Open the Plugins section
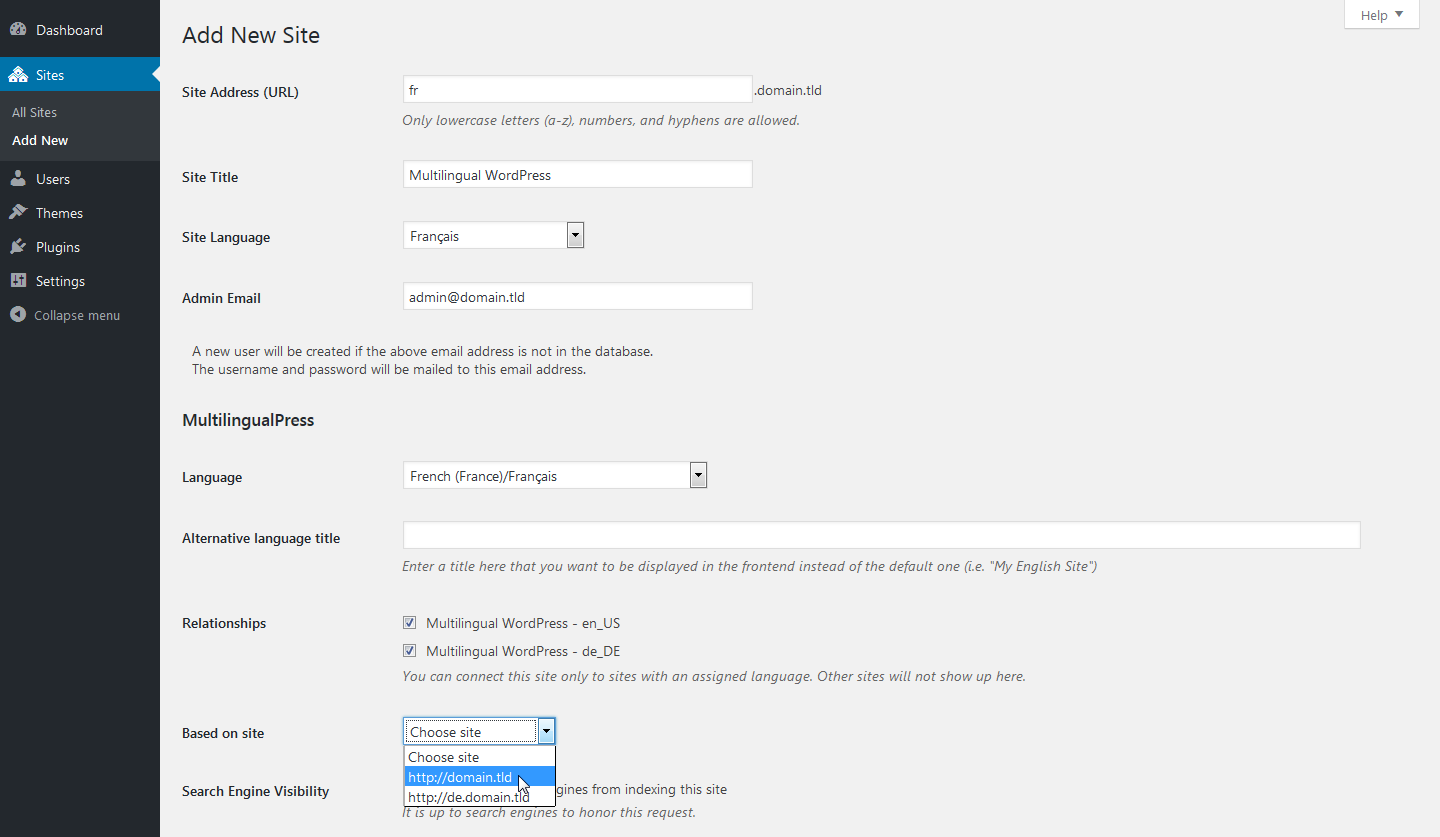This screenshot has height=837, width=1440. click(x=57, y=246)
